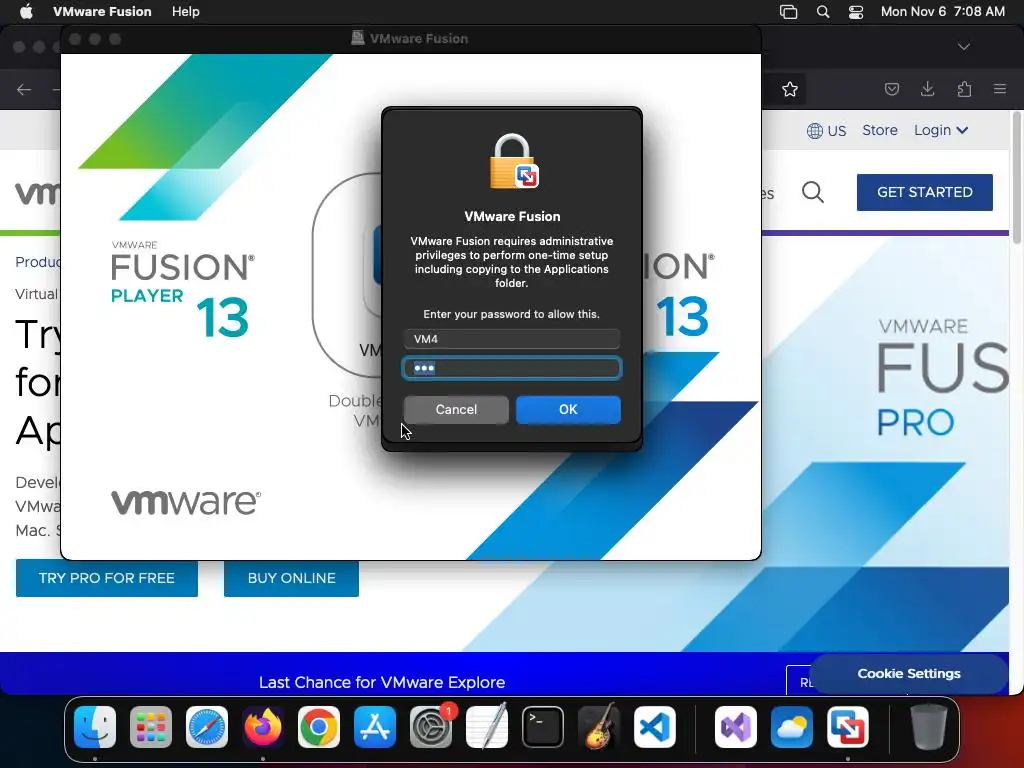Open Spotlight search in menu bar
1024x768 pixels.
(823, 12)
